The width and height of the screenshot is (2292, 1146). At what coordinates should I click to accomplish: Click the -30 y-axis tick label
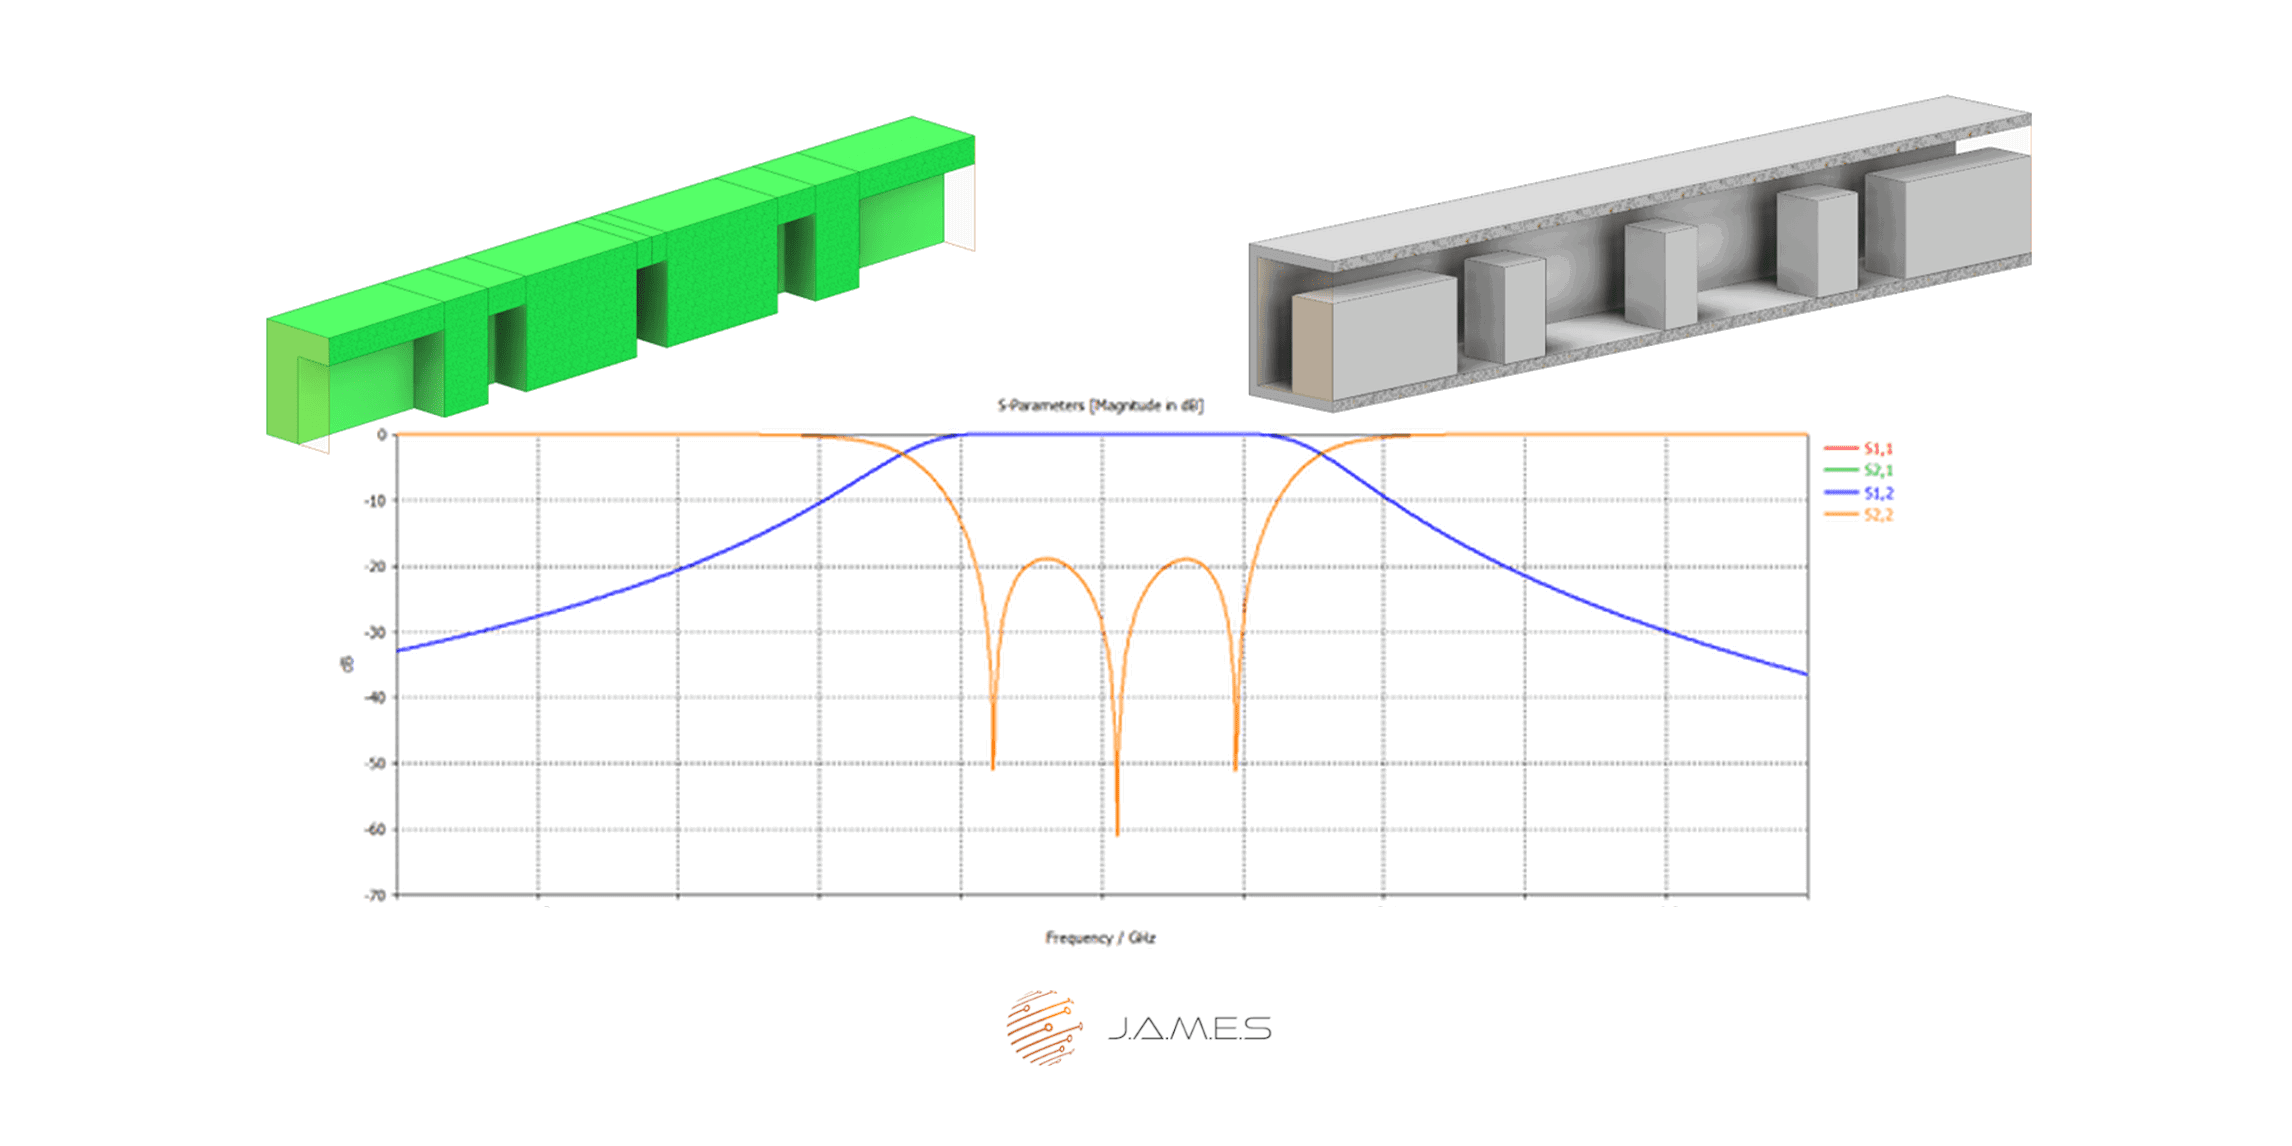[x=375, y=632]
